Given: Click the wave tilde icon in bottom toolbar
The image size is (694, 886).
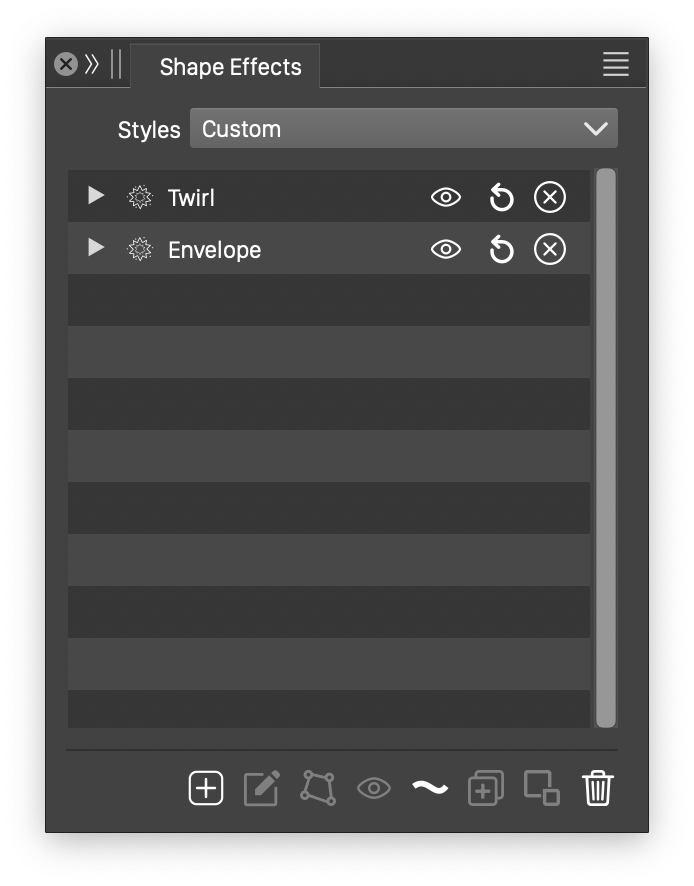Looking at the screenshot, I should pos(430,788).
